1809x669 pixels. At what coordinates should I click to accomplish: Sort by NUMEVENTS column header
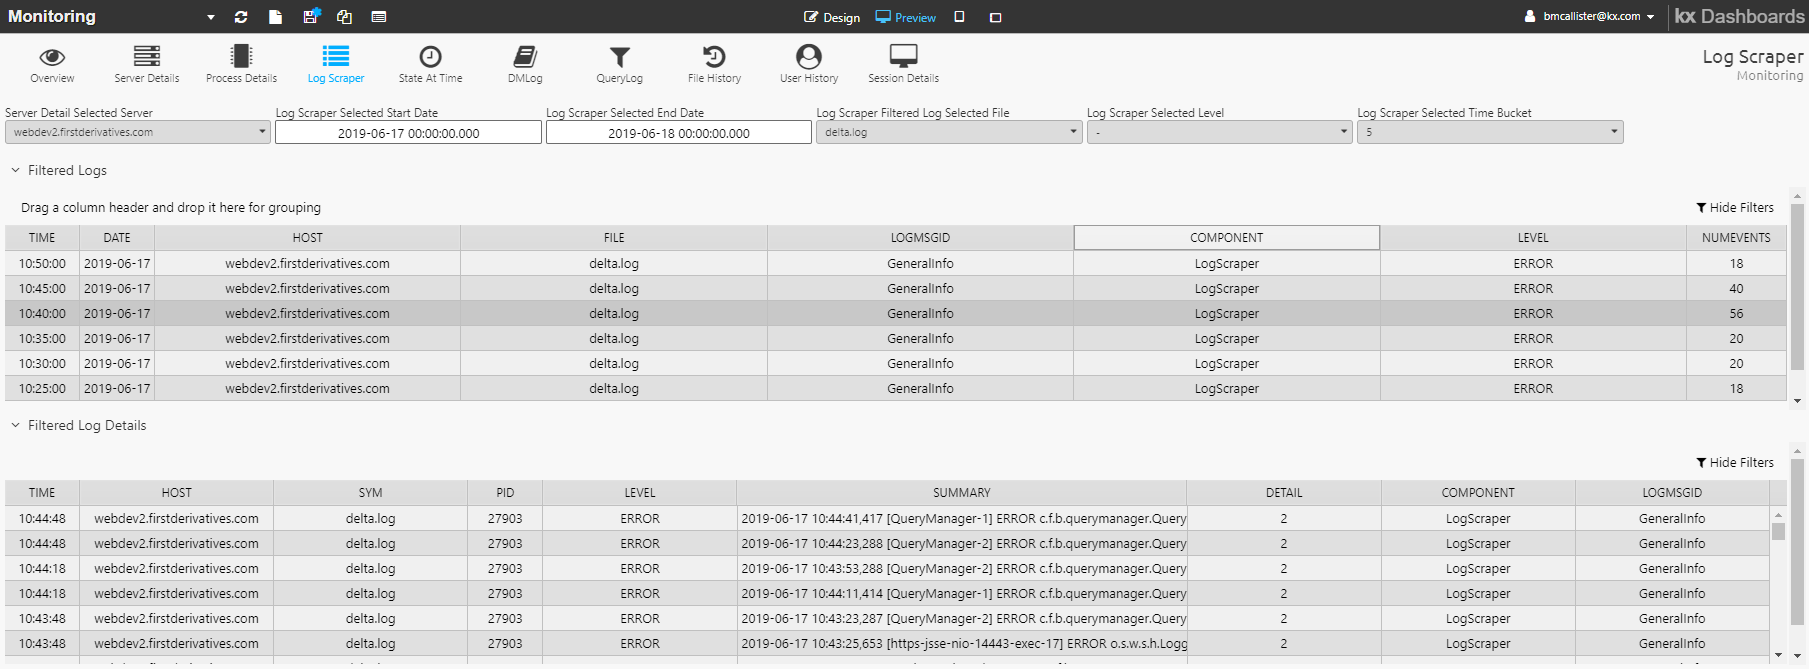pyautogui.click(x=1736, y=238)
